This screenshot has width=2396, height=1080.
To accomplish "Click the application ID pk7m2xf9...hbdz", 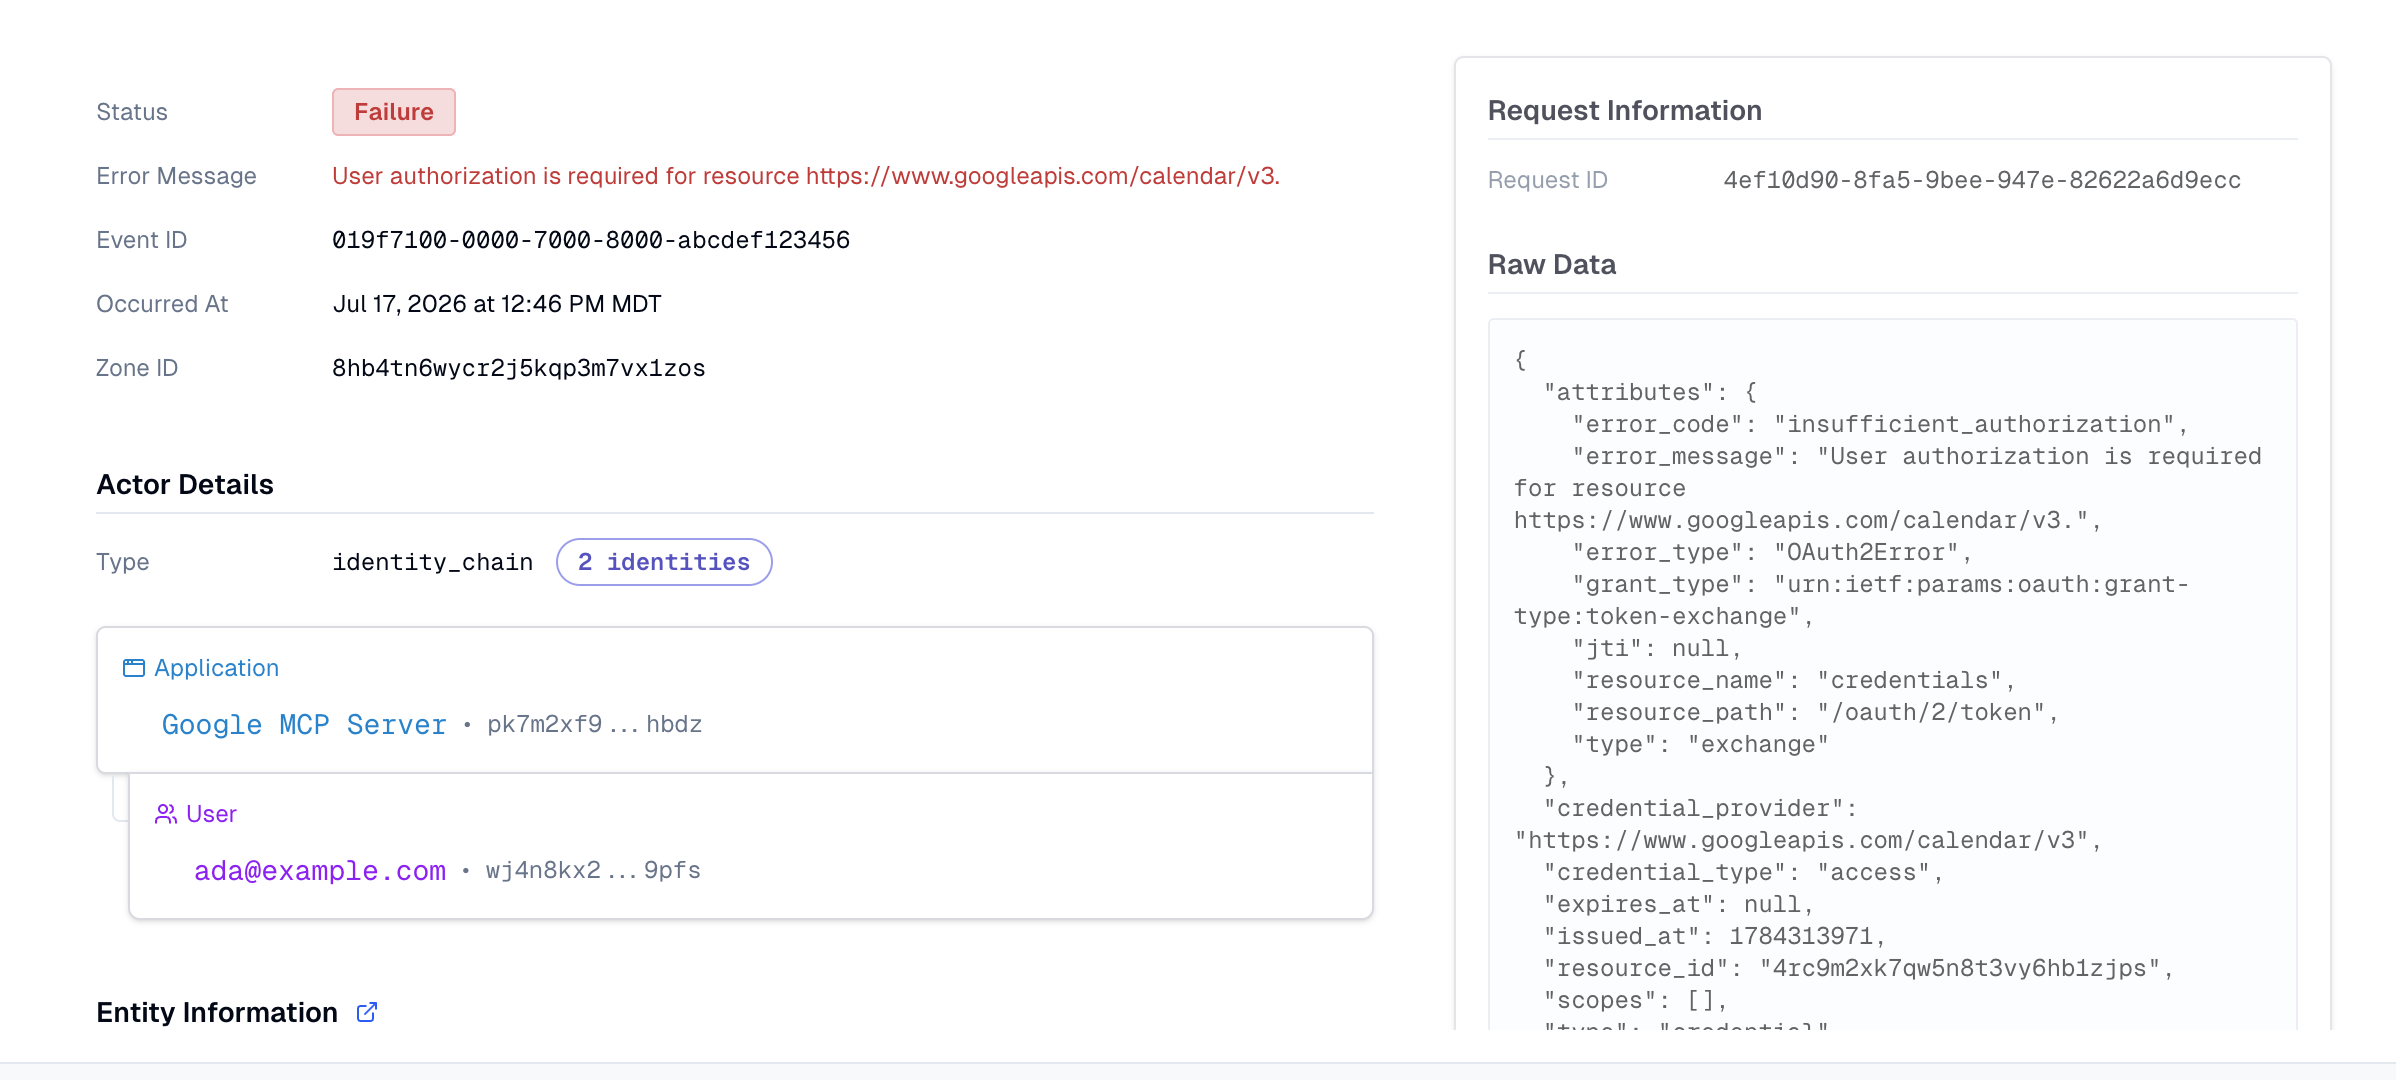I will [x=595, y=724].
